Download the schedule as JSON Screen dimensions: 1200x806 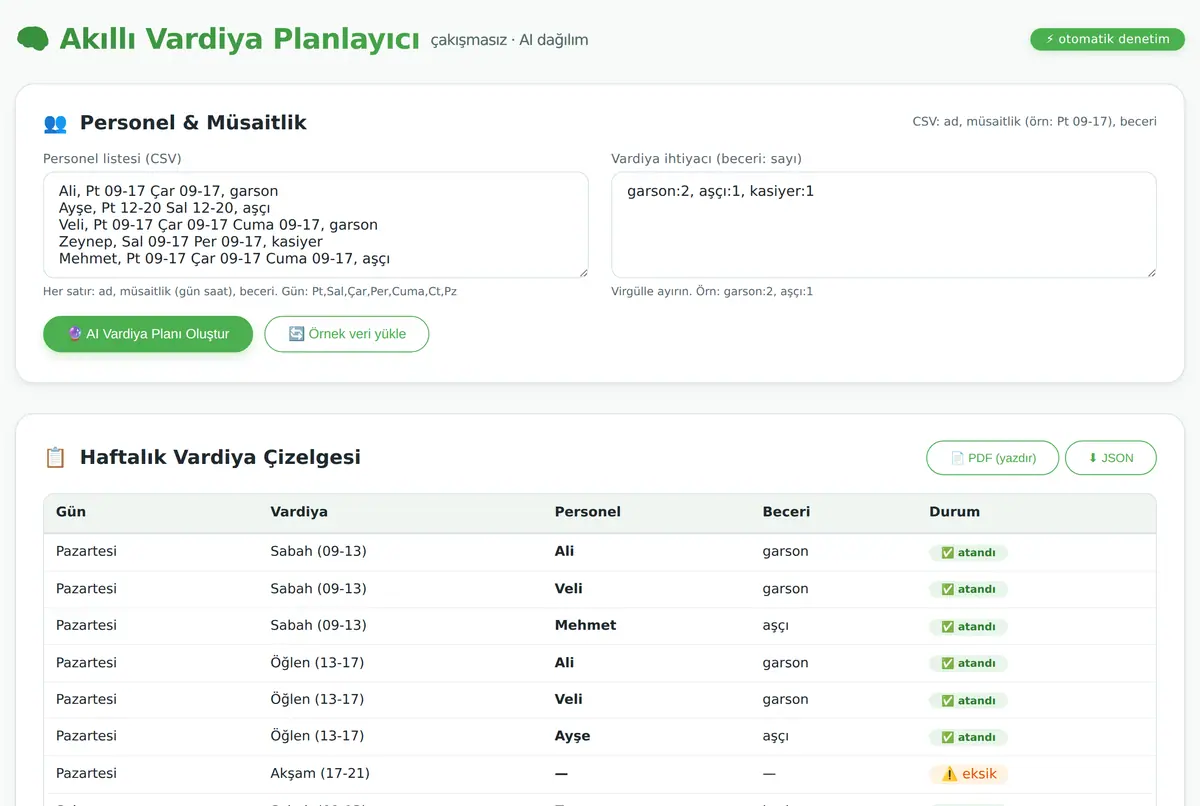tap(1111, 458)
